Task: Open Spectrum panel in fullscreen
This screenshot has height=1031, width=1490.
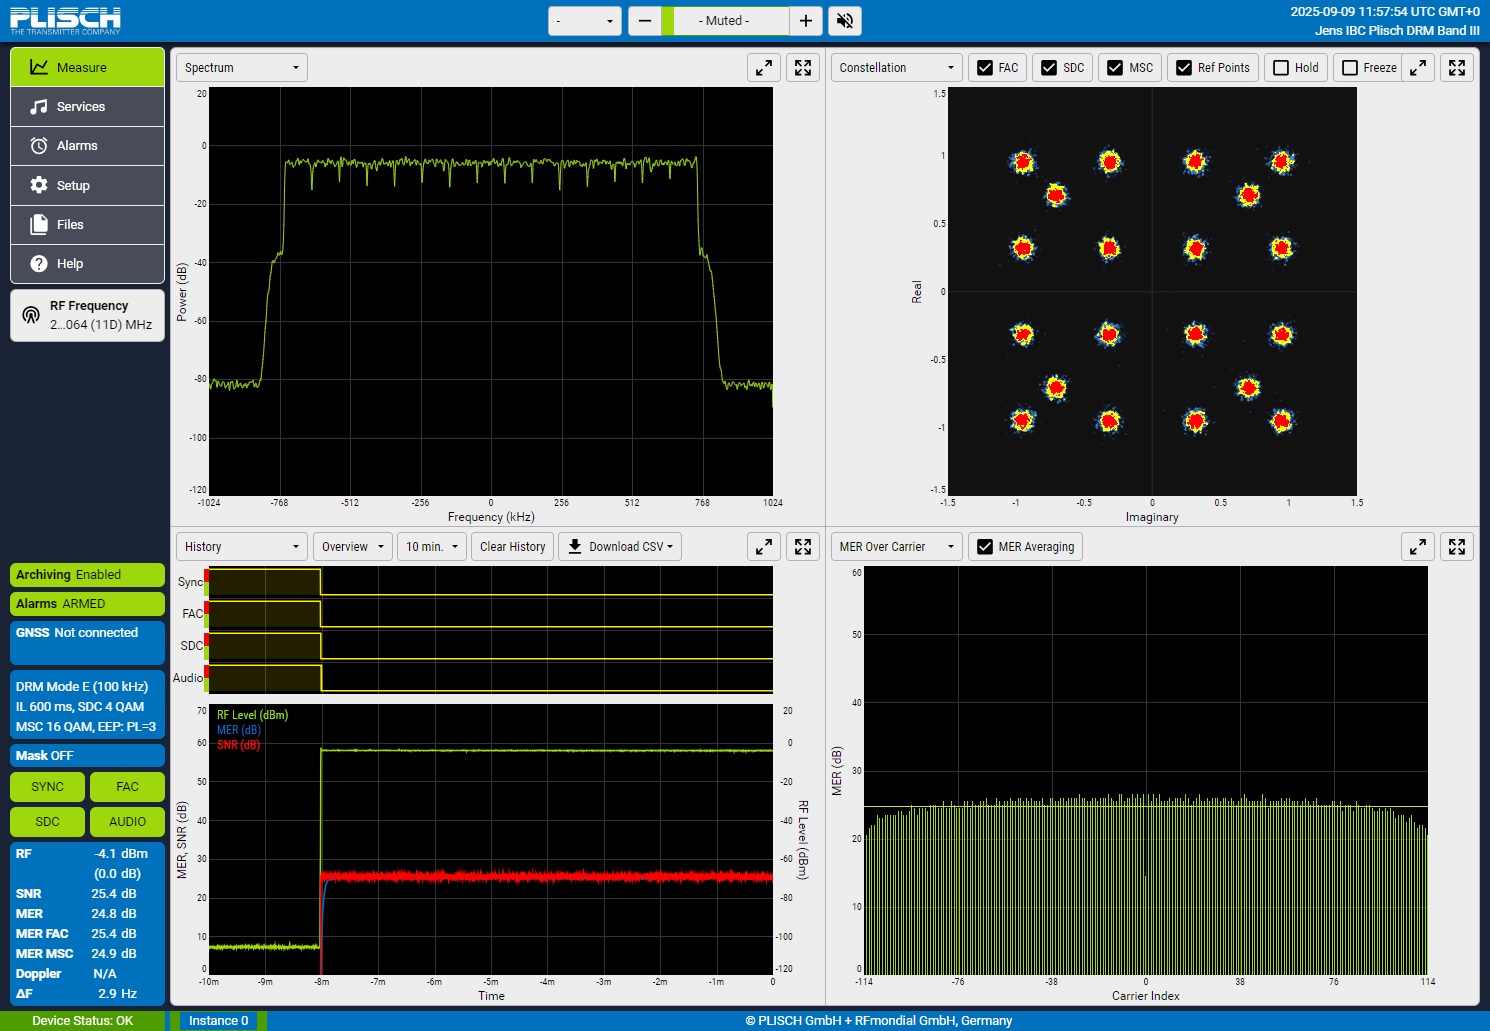Action: (803, 68)
